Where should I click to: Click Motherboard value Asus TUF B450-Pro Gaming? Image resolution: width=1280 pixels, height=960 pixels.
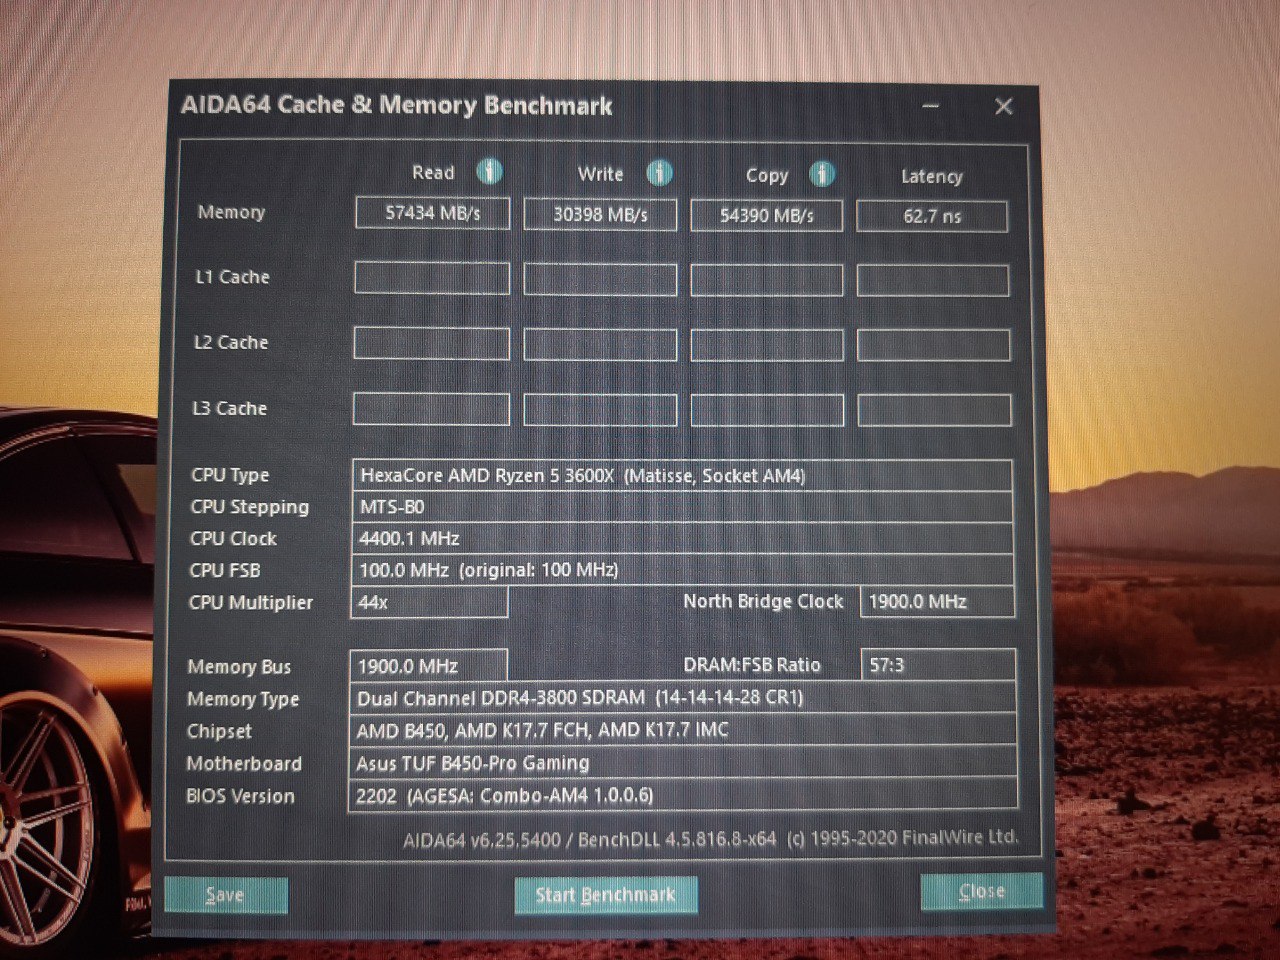point(683,763)
